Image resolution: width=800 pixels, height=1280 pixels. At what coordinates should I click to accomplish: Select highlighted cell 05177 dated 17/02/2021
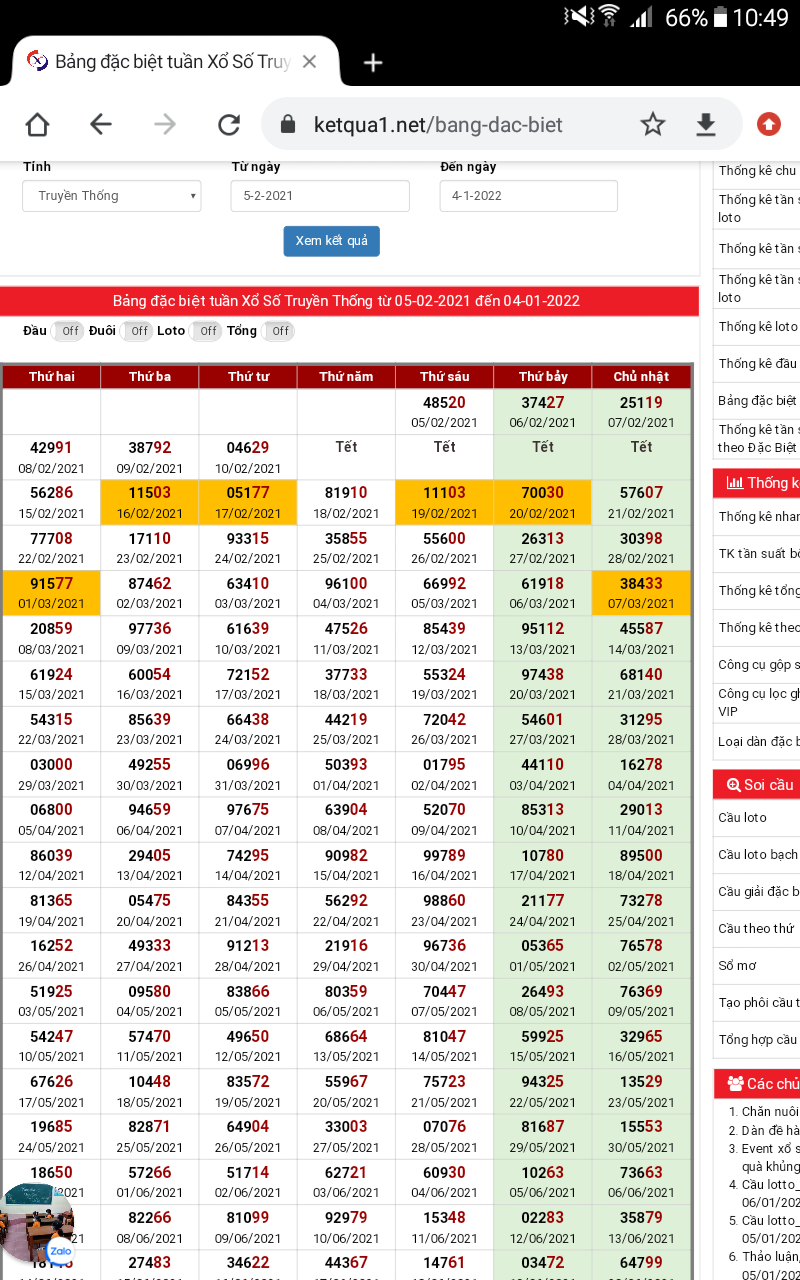(x=248, y=502)
